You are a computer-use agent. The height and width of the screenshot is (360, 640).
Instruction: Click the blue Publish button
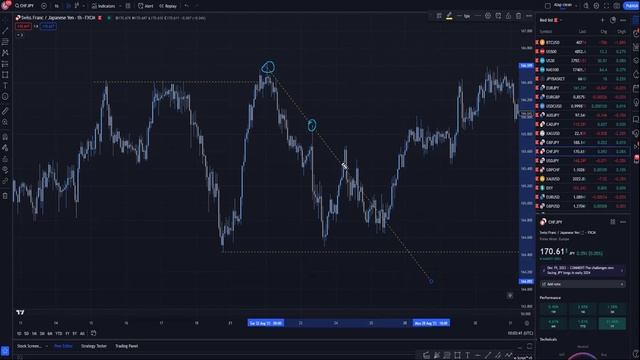(631, 6)
